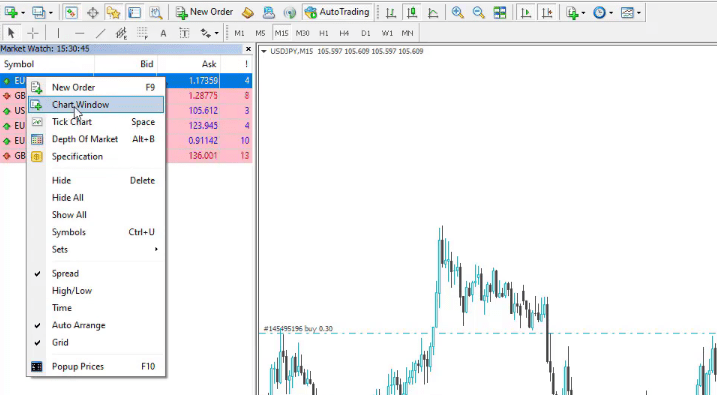Screen dimensions: 717x395
Task: Expand the Sets submenu
Action: coord(96,250)
